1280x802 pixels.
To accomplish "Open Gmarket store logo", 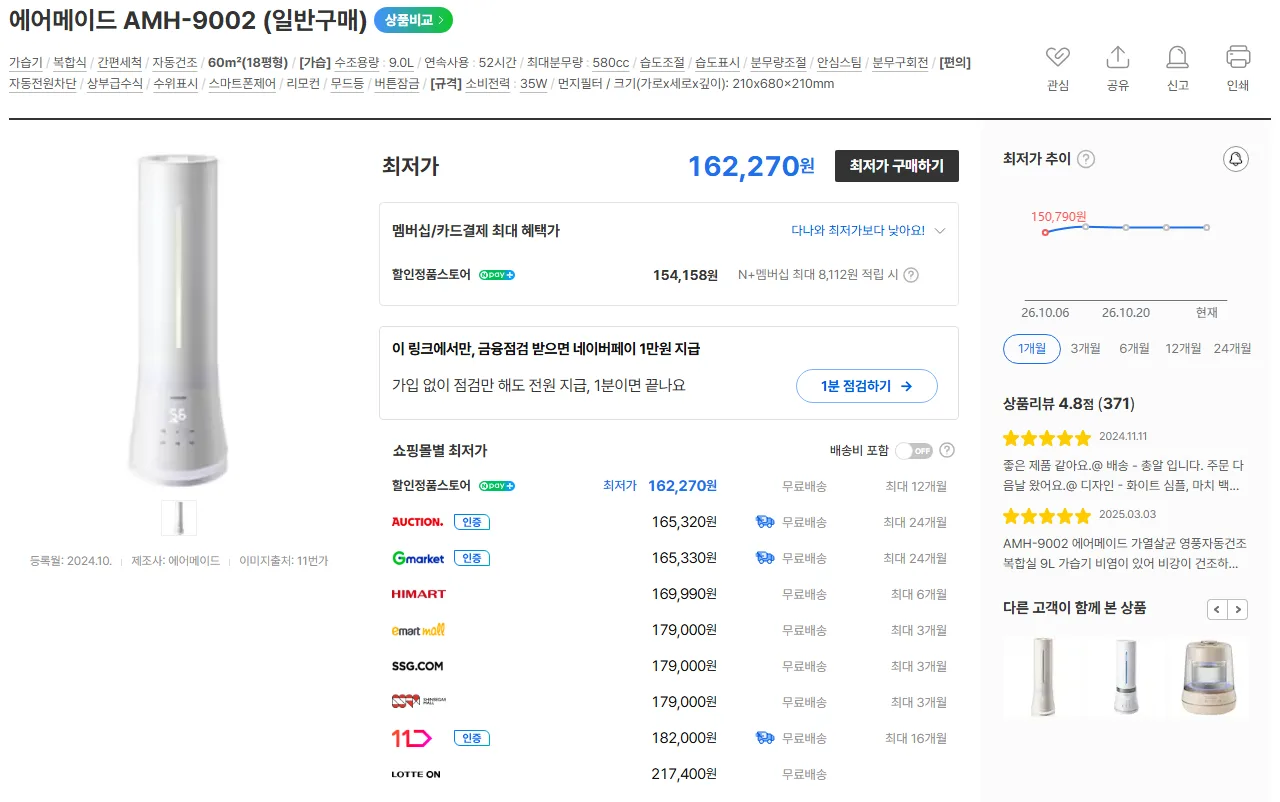I will click(418, 558).
